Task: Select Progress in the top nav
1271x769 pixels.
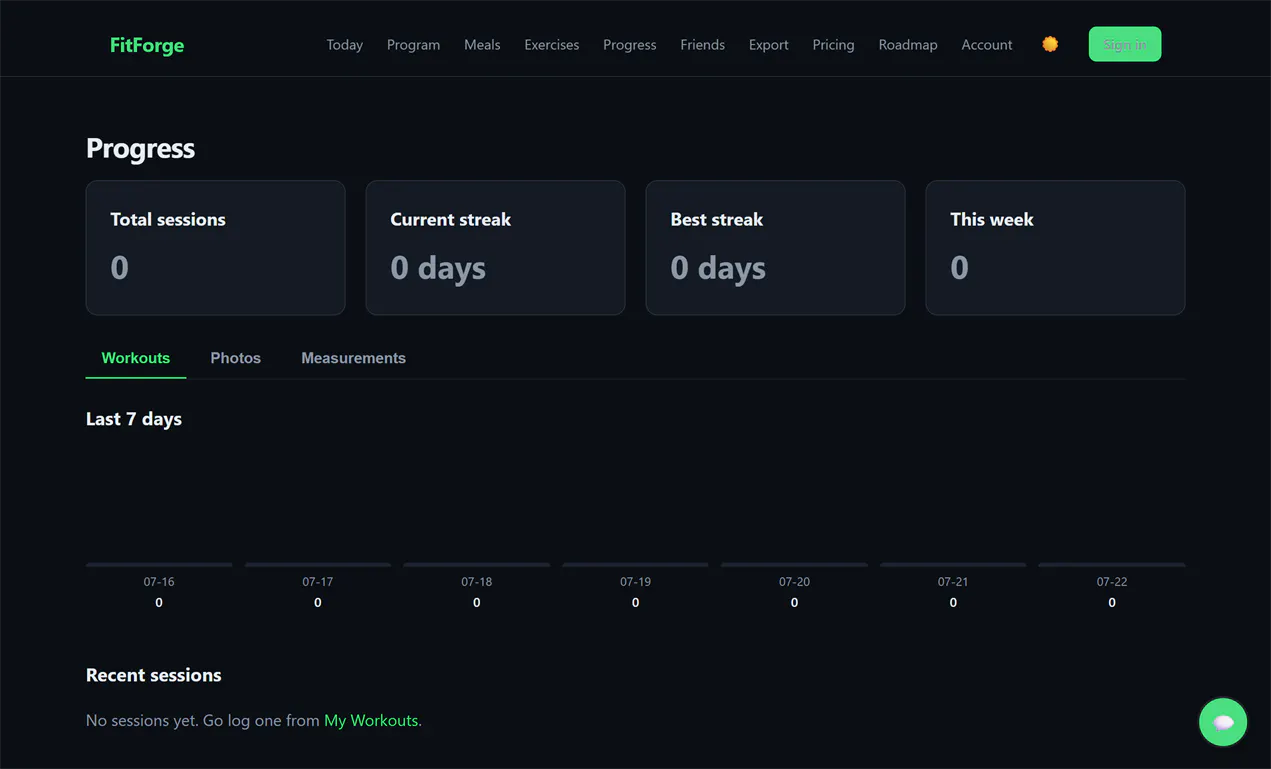Action: click(x=630, y=45)
